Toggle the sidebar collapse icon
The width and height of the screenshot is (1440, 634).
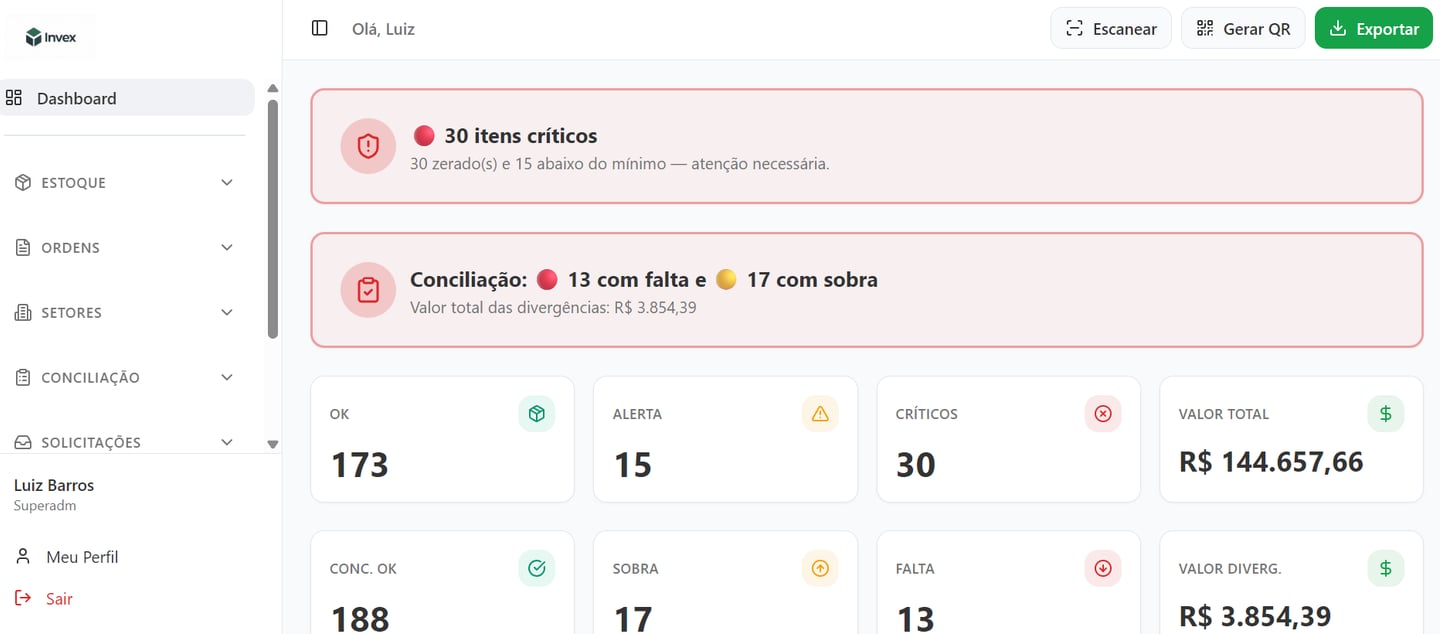pos(320,28)
